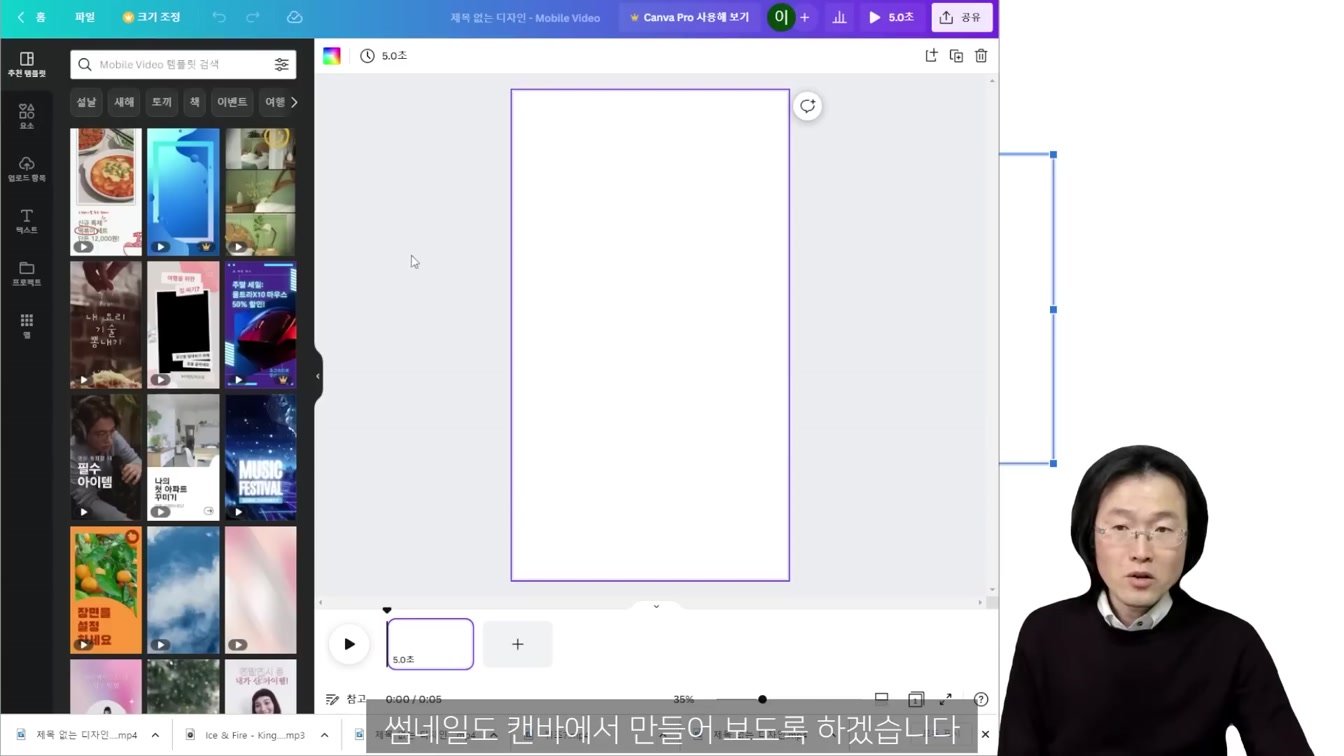Click the Canva Pro 사용해 보기 button
This screenshot has width=1344, height=756.
click(x=690, y=17)
